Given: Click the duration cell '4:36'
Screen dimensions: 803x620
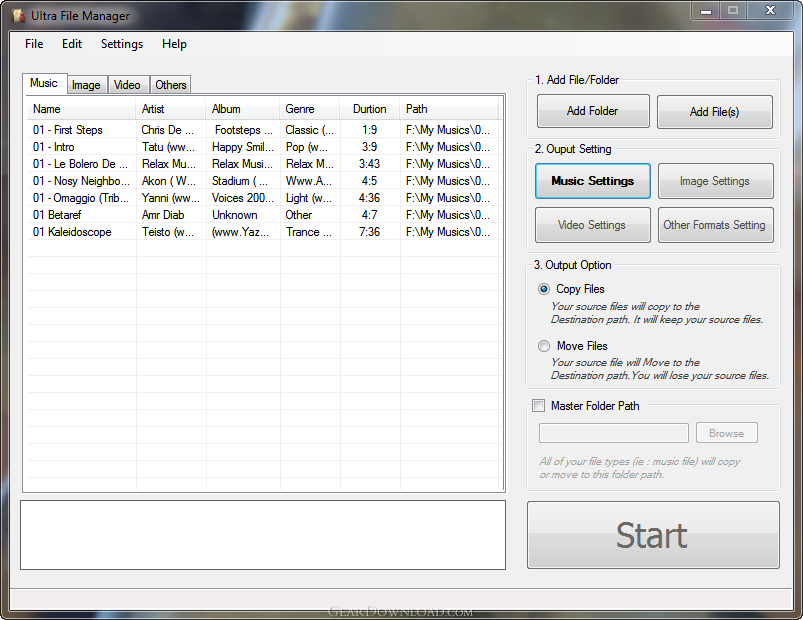Looking at the screenshot, I should click(369, 198).
